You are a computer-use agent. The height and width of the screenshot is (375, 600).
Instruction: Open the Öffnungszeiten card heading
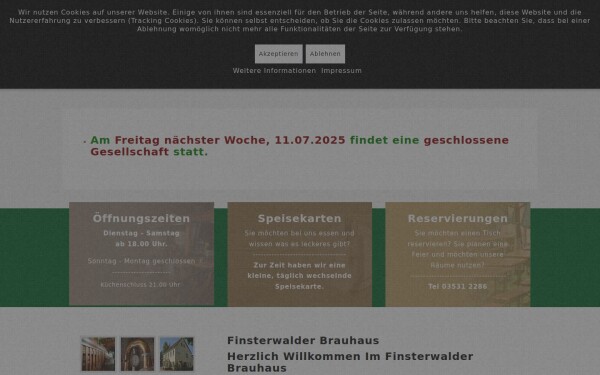click(141, 218)
